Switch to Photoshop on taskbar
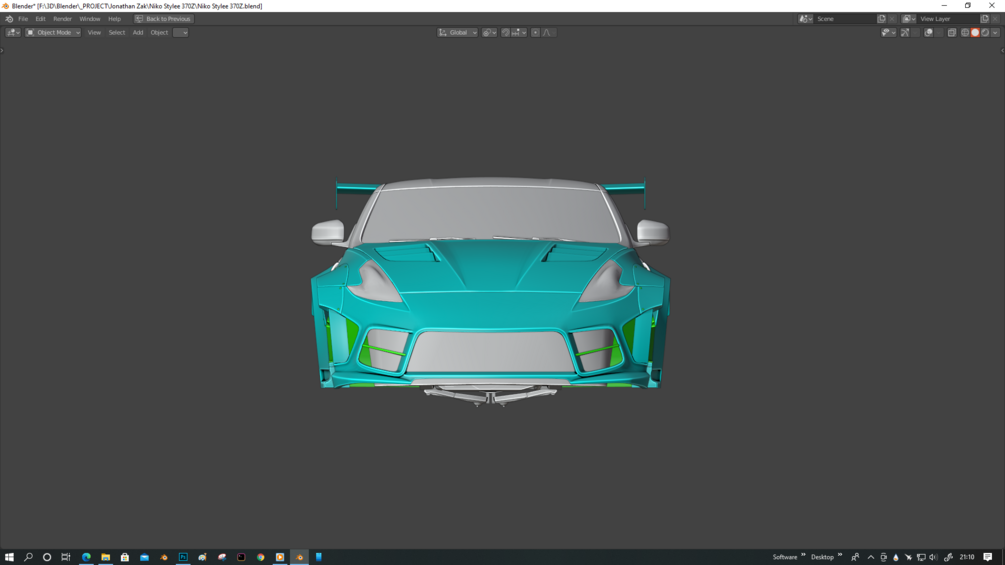 click(183, 557)
